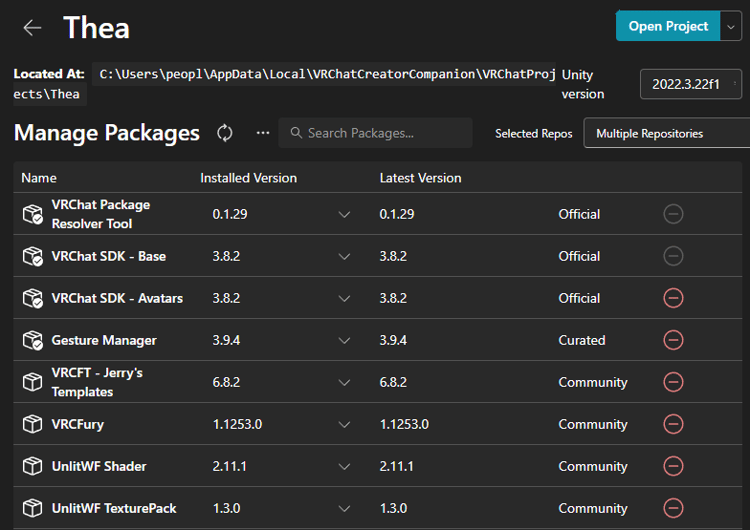Remove VRChat SDK - Avatars package

tap(673, 298)
